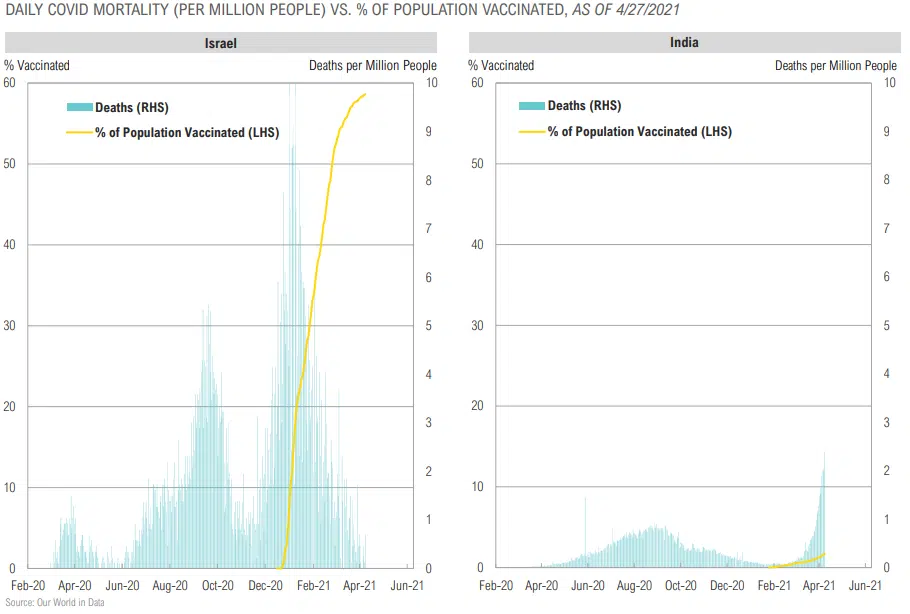
Task: Click the India chart header bar
Action: pos(684,43)
